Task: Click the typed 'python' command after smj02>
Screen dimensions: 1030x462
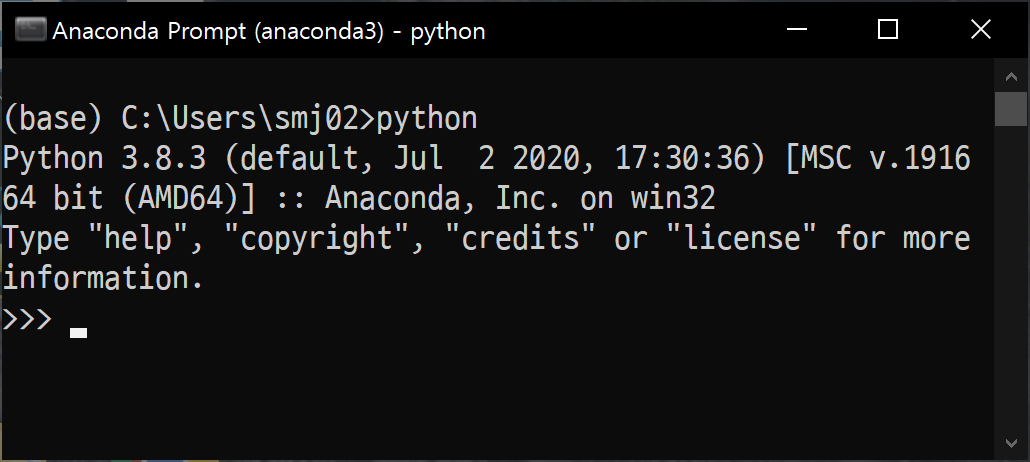Action: click(426, 120)
